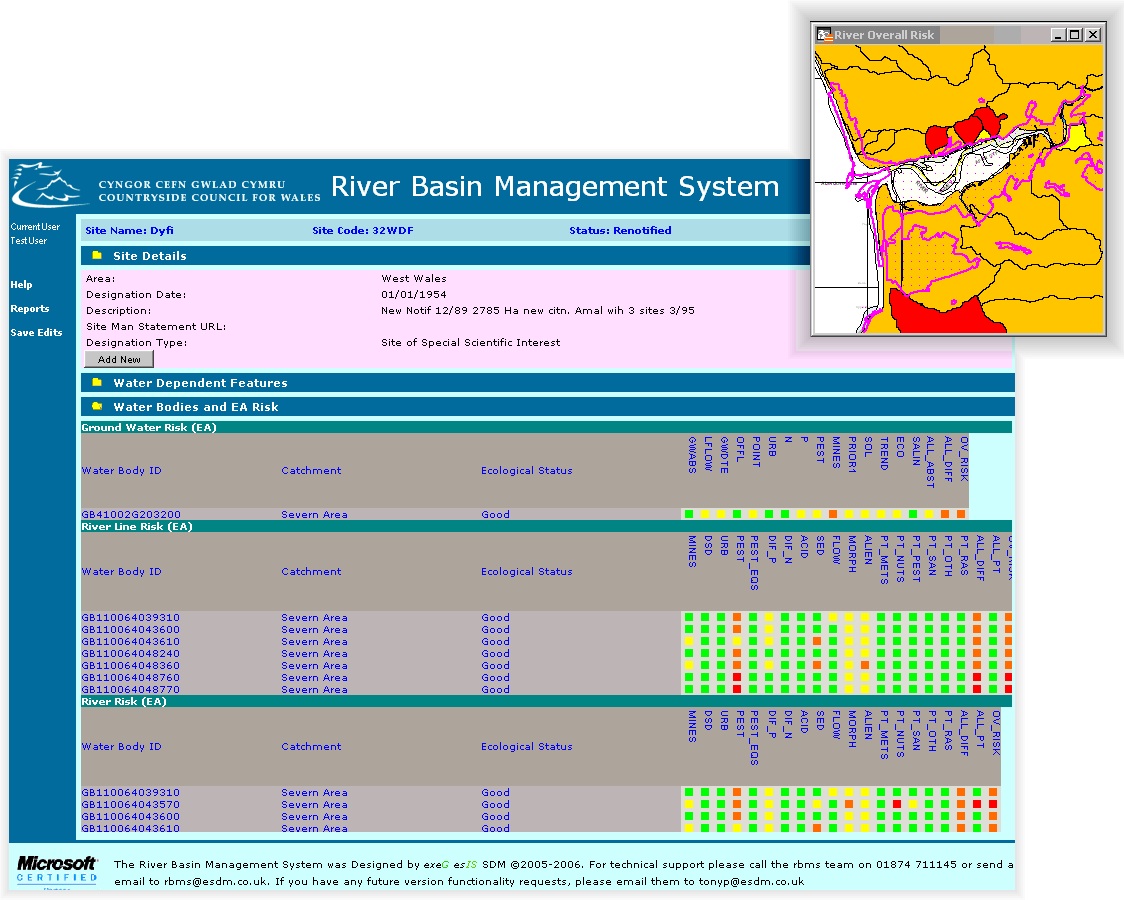This screenshot has width=1124, height=900.
Task: Click the GWABS column header in Ground Water
Action: pyautogui.click(x=692, y=455)
